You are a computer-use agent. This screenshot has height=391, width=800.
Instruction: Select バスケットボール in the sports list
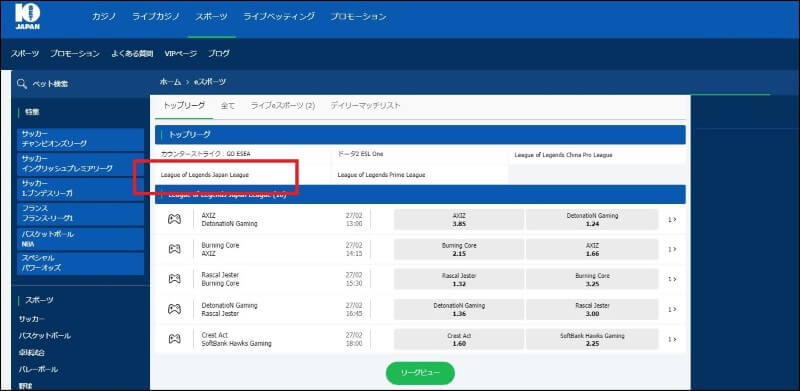(45, 336)
